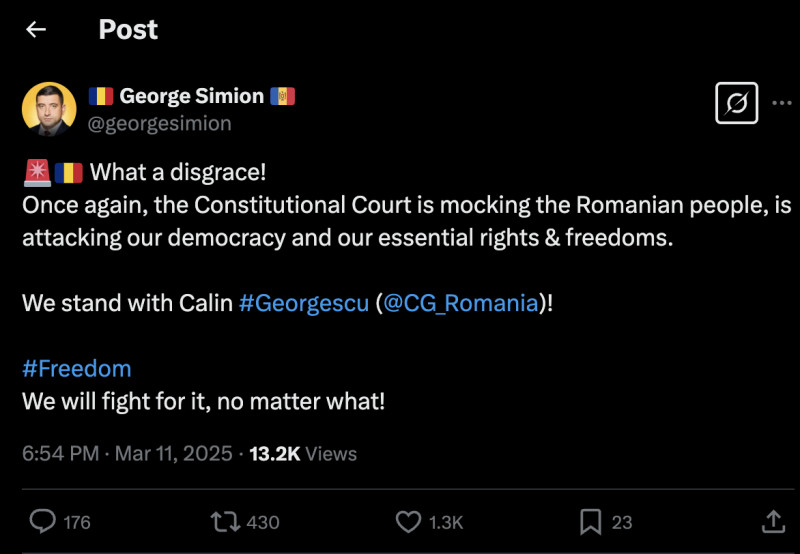Image resolution: width=800 pixels, height=554 pixels.
Task: Click the reply speech bubble icon
Action: pyautogui.click(x=42, y=521)
